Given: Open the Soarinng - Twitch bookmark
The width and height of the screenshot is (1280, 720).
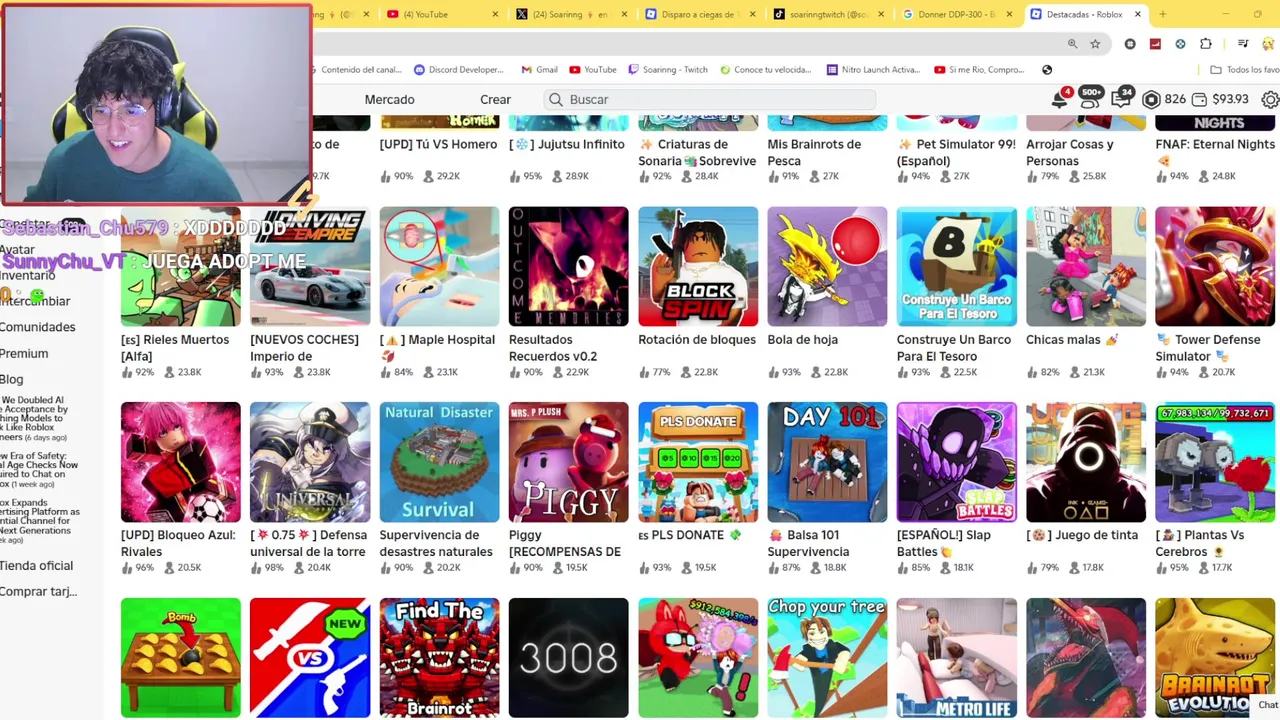Looking at the screenshot, I should pyautogui.click(x=668, y=70).
